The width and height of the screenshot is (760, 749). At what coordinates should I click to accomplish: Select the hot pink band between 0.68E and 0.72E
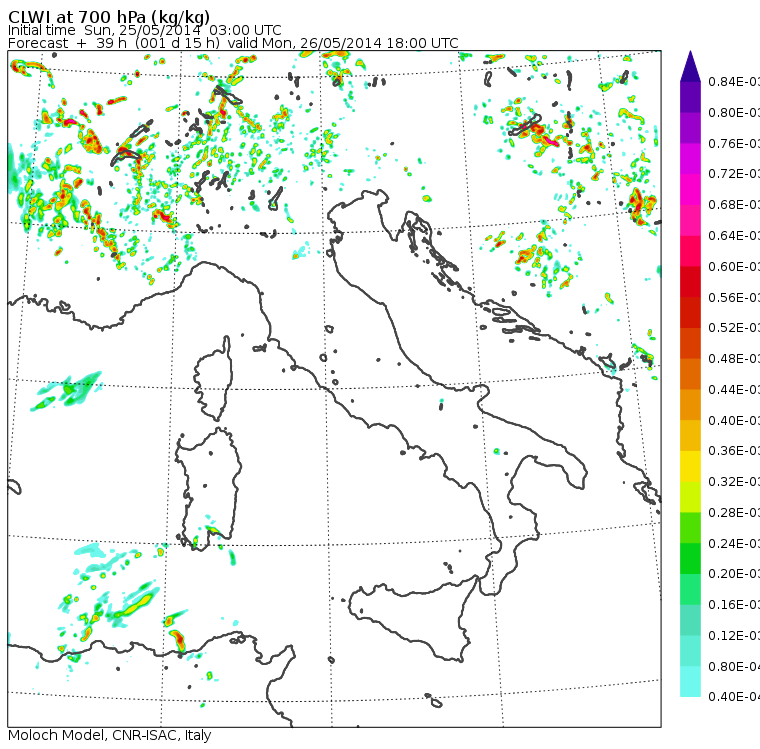coord(690,189)
